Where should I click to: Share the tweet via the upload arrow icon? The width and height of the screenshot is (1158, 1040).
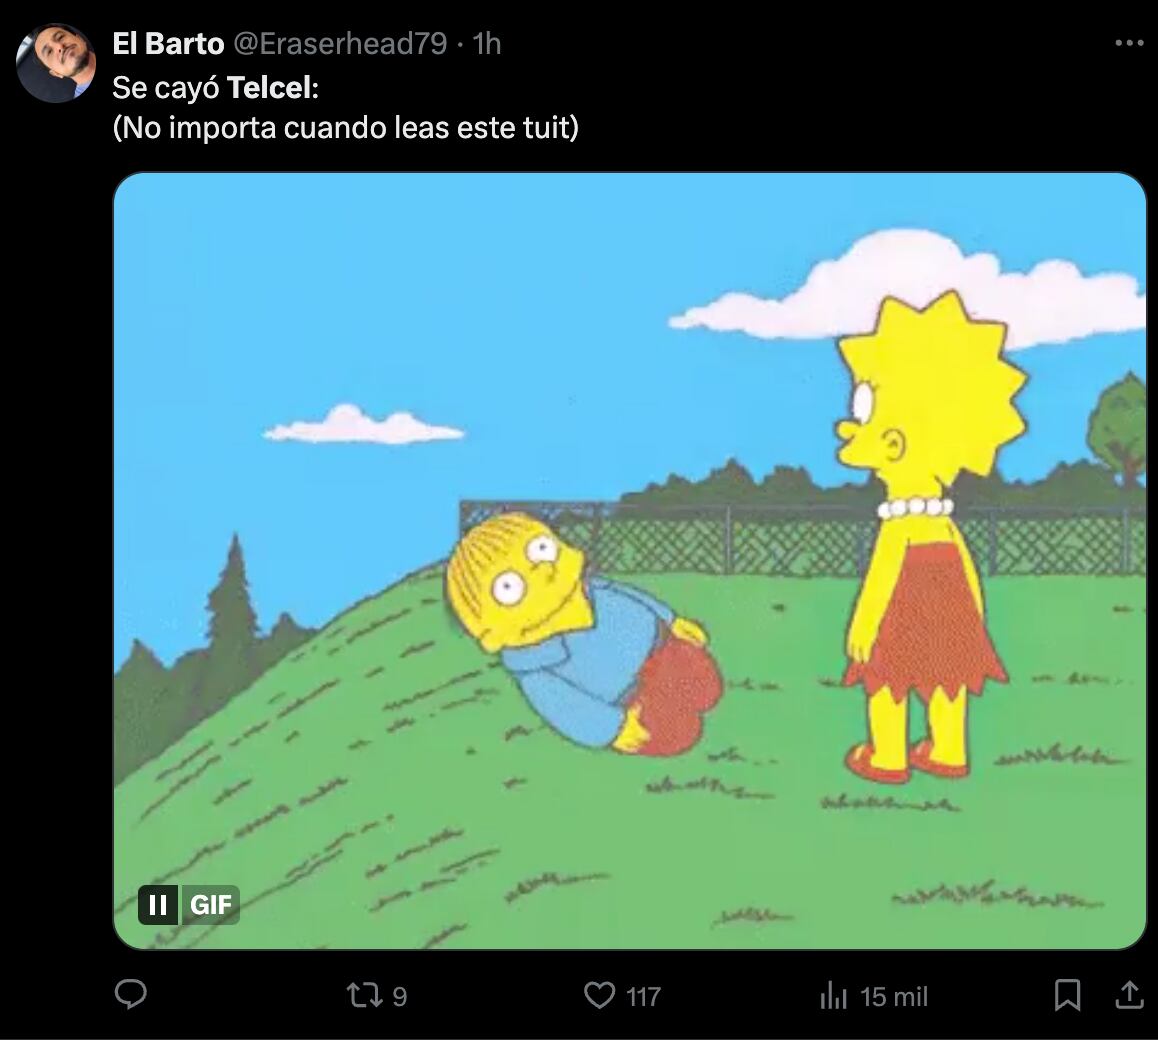click(x=1128, y=995)
